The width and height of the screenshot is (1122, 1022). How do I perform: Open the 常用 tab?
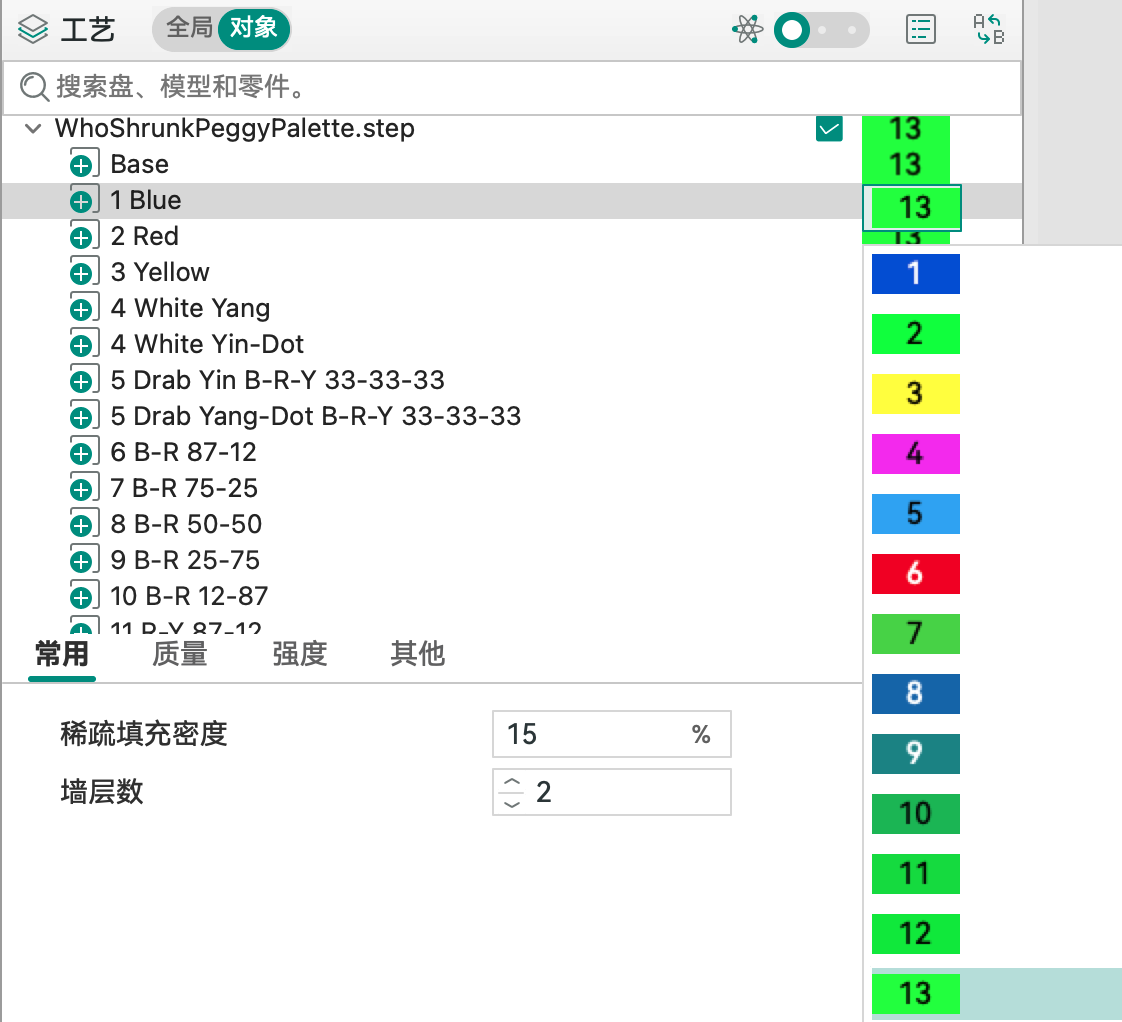(62, 654)
